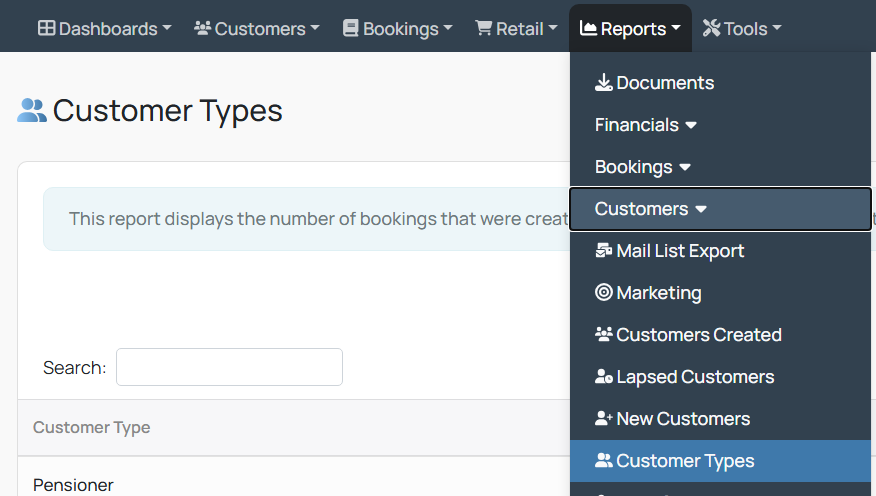Open the Tools dropdown menu
876x496 pixels.
[x=742, y=28]
